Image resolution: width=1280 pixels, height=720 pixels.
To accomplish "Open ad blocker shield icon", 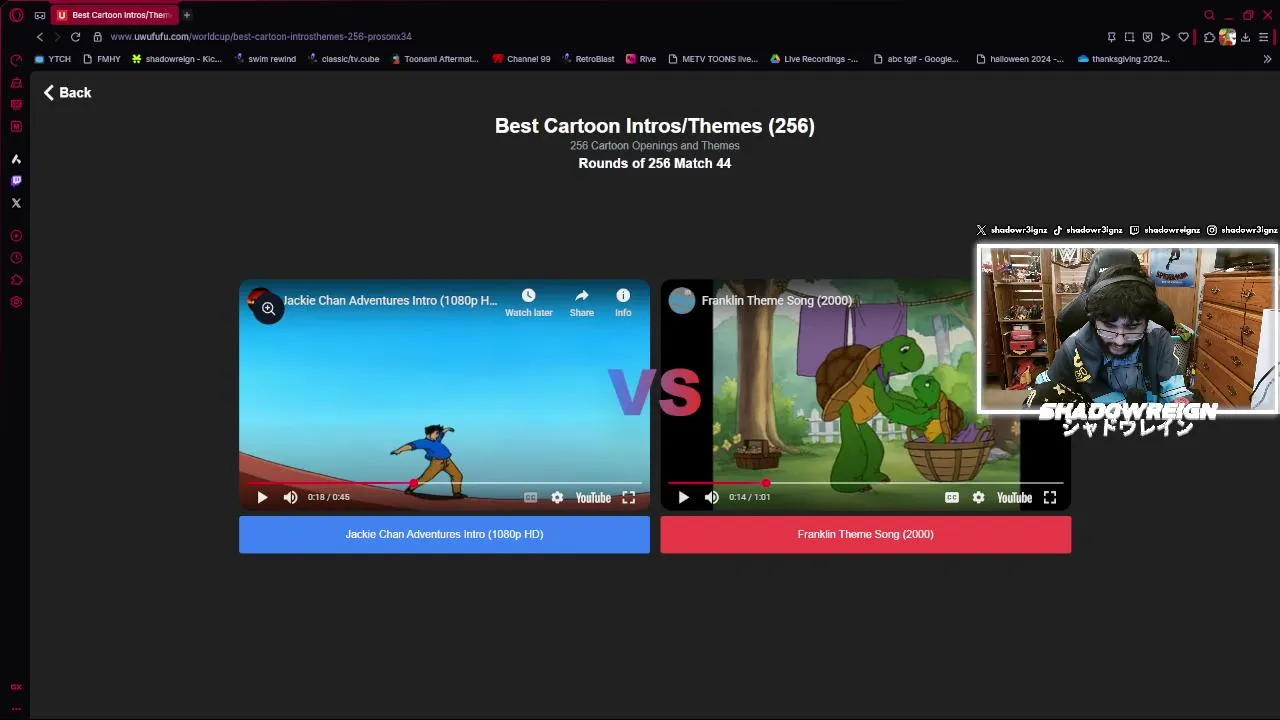I will pyautogui.click(x=1147, y=37).
